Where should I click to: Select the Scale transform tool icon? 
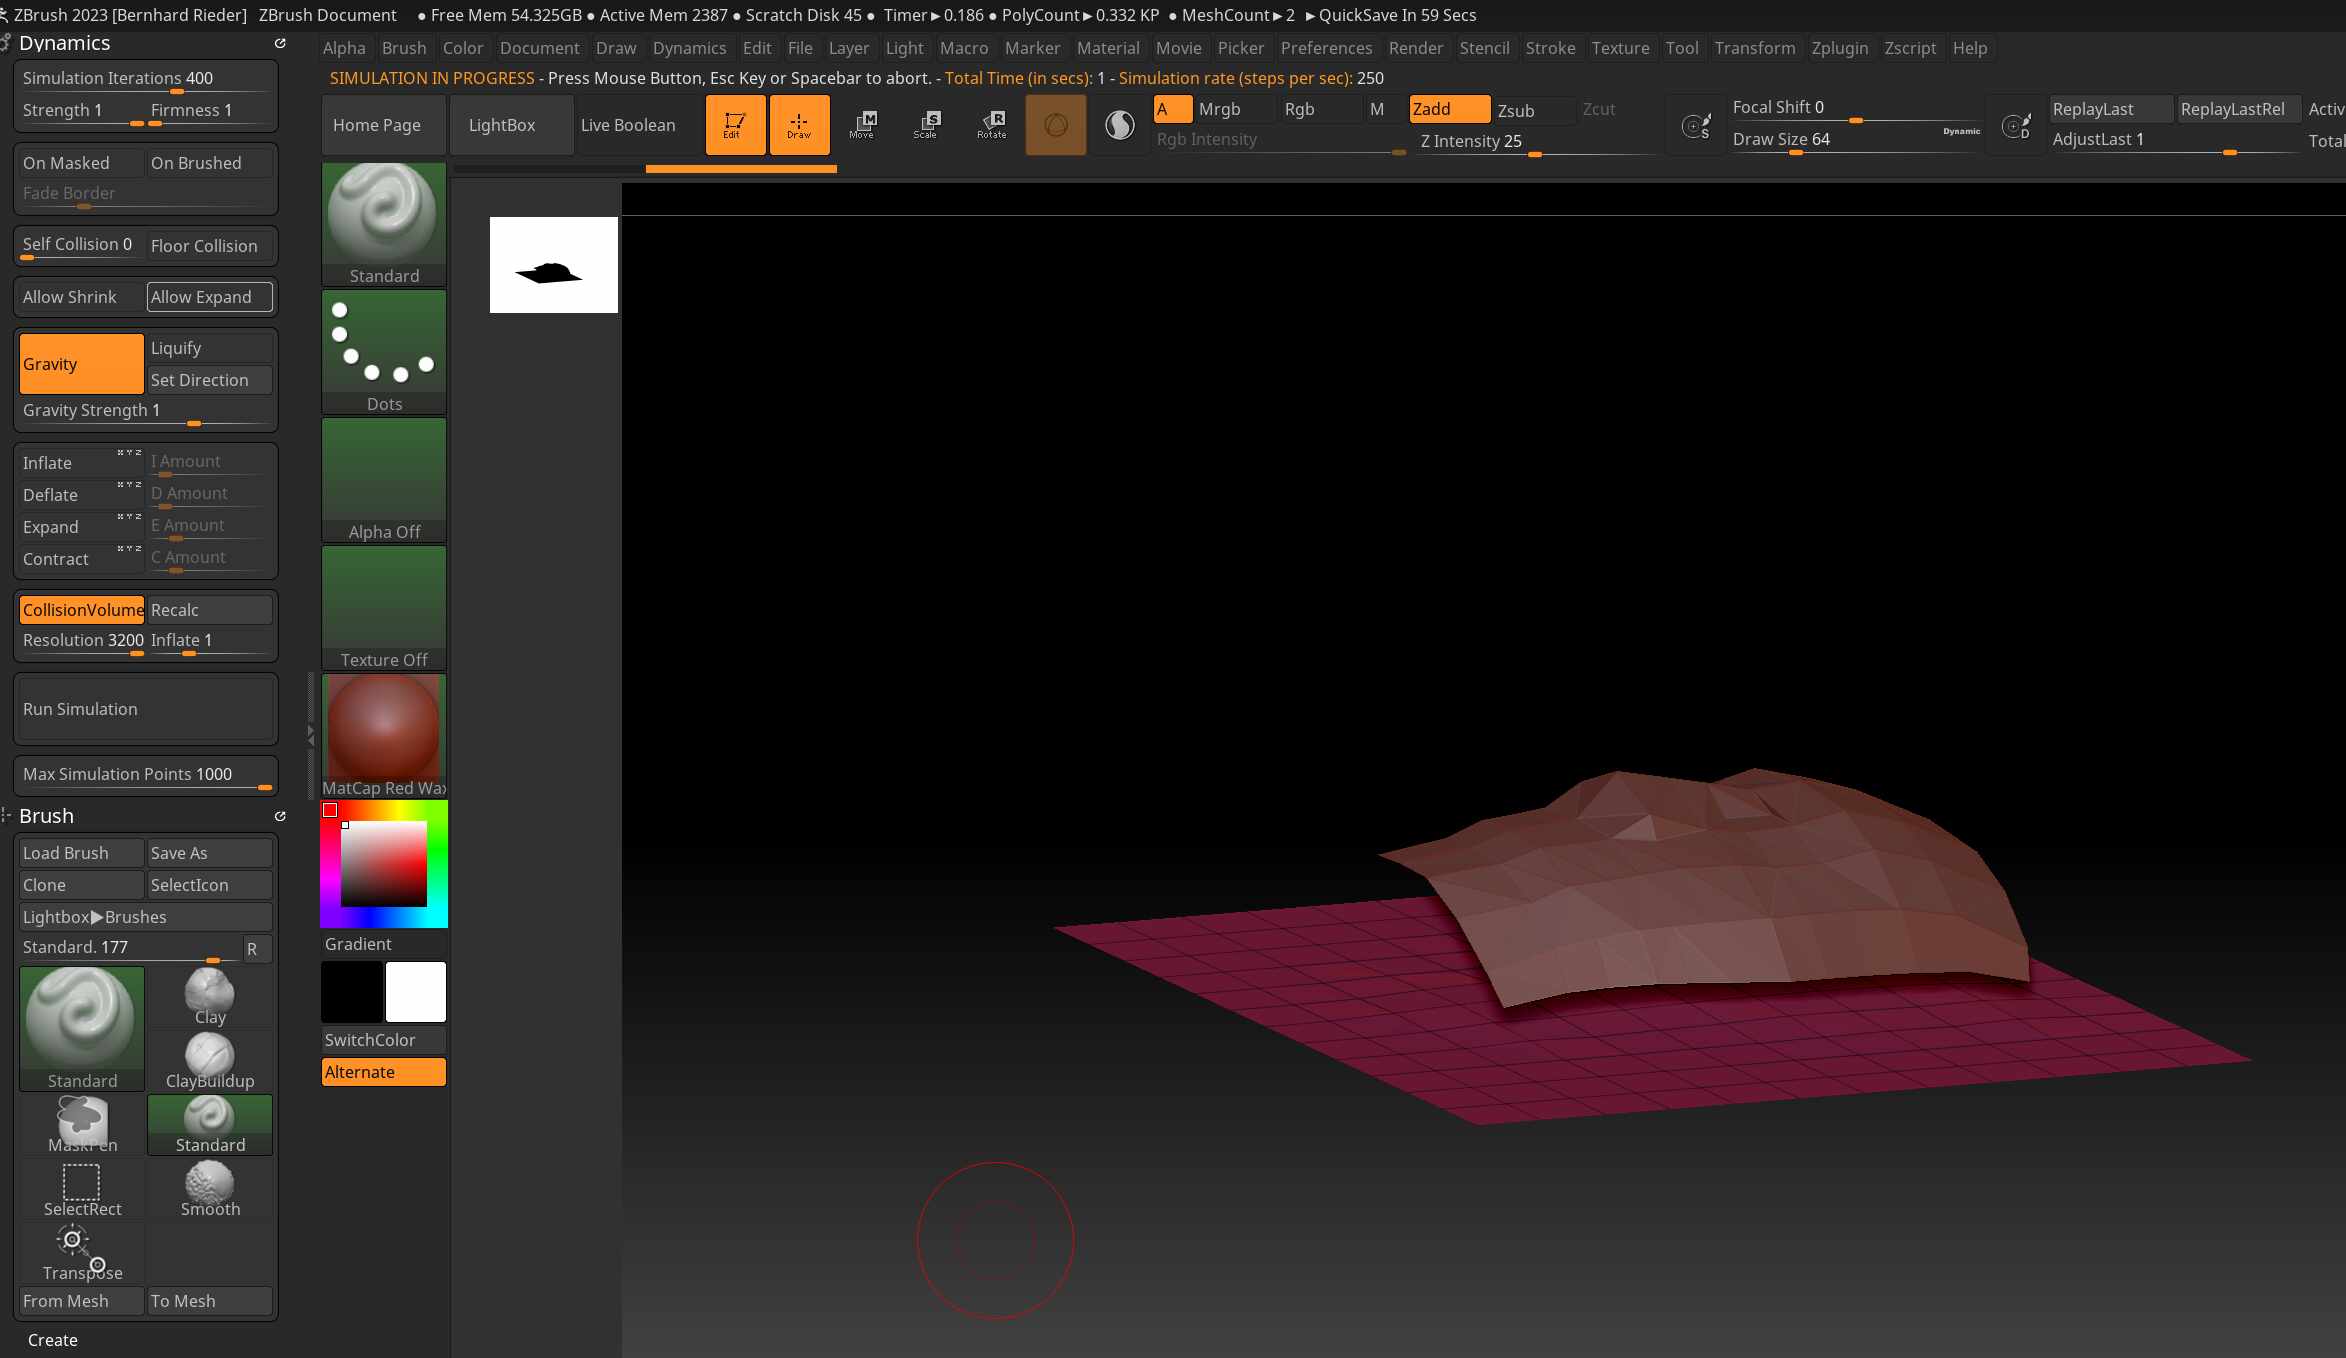927,125
